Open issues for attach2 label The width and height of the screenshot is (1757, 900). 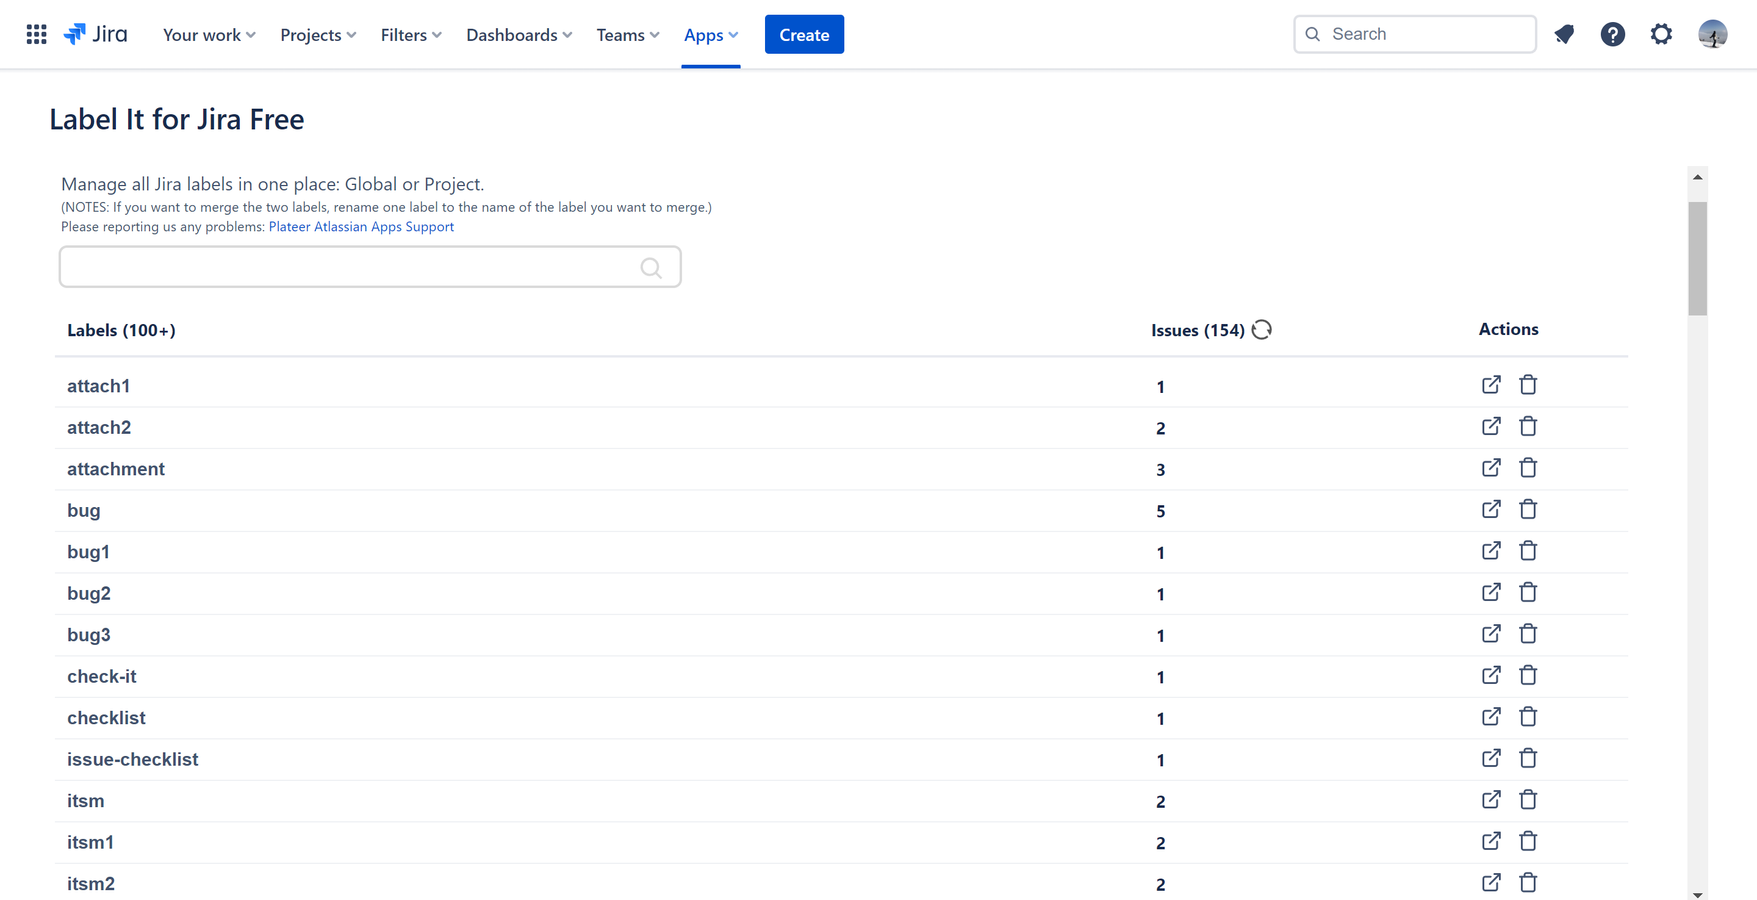(1491, 426)
